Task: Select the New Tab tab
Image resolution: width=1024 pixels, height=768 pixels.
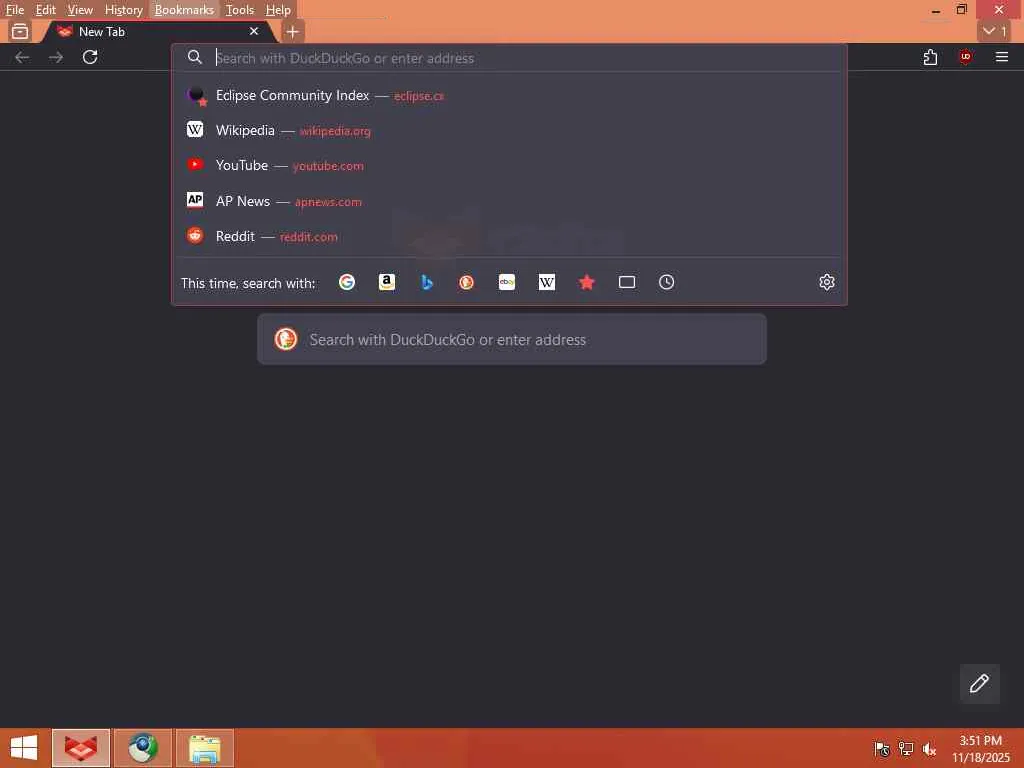Action: (157, 31)
